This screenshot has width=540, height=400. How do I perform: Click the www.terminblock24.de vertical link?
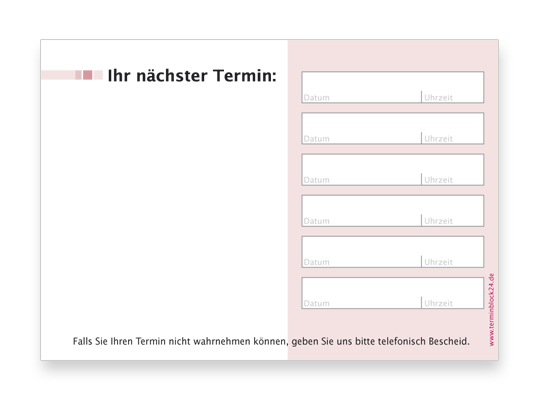point(491,310)
